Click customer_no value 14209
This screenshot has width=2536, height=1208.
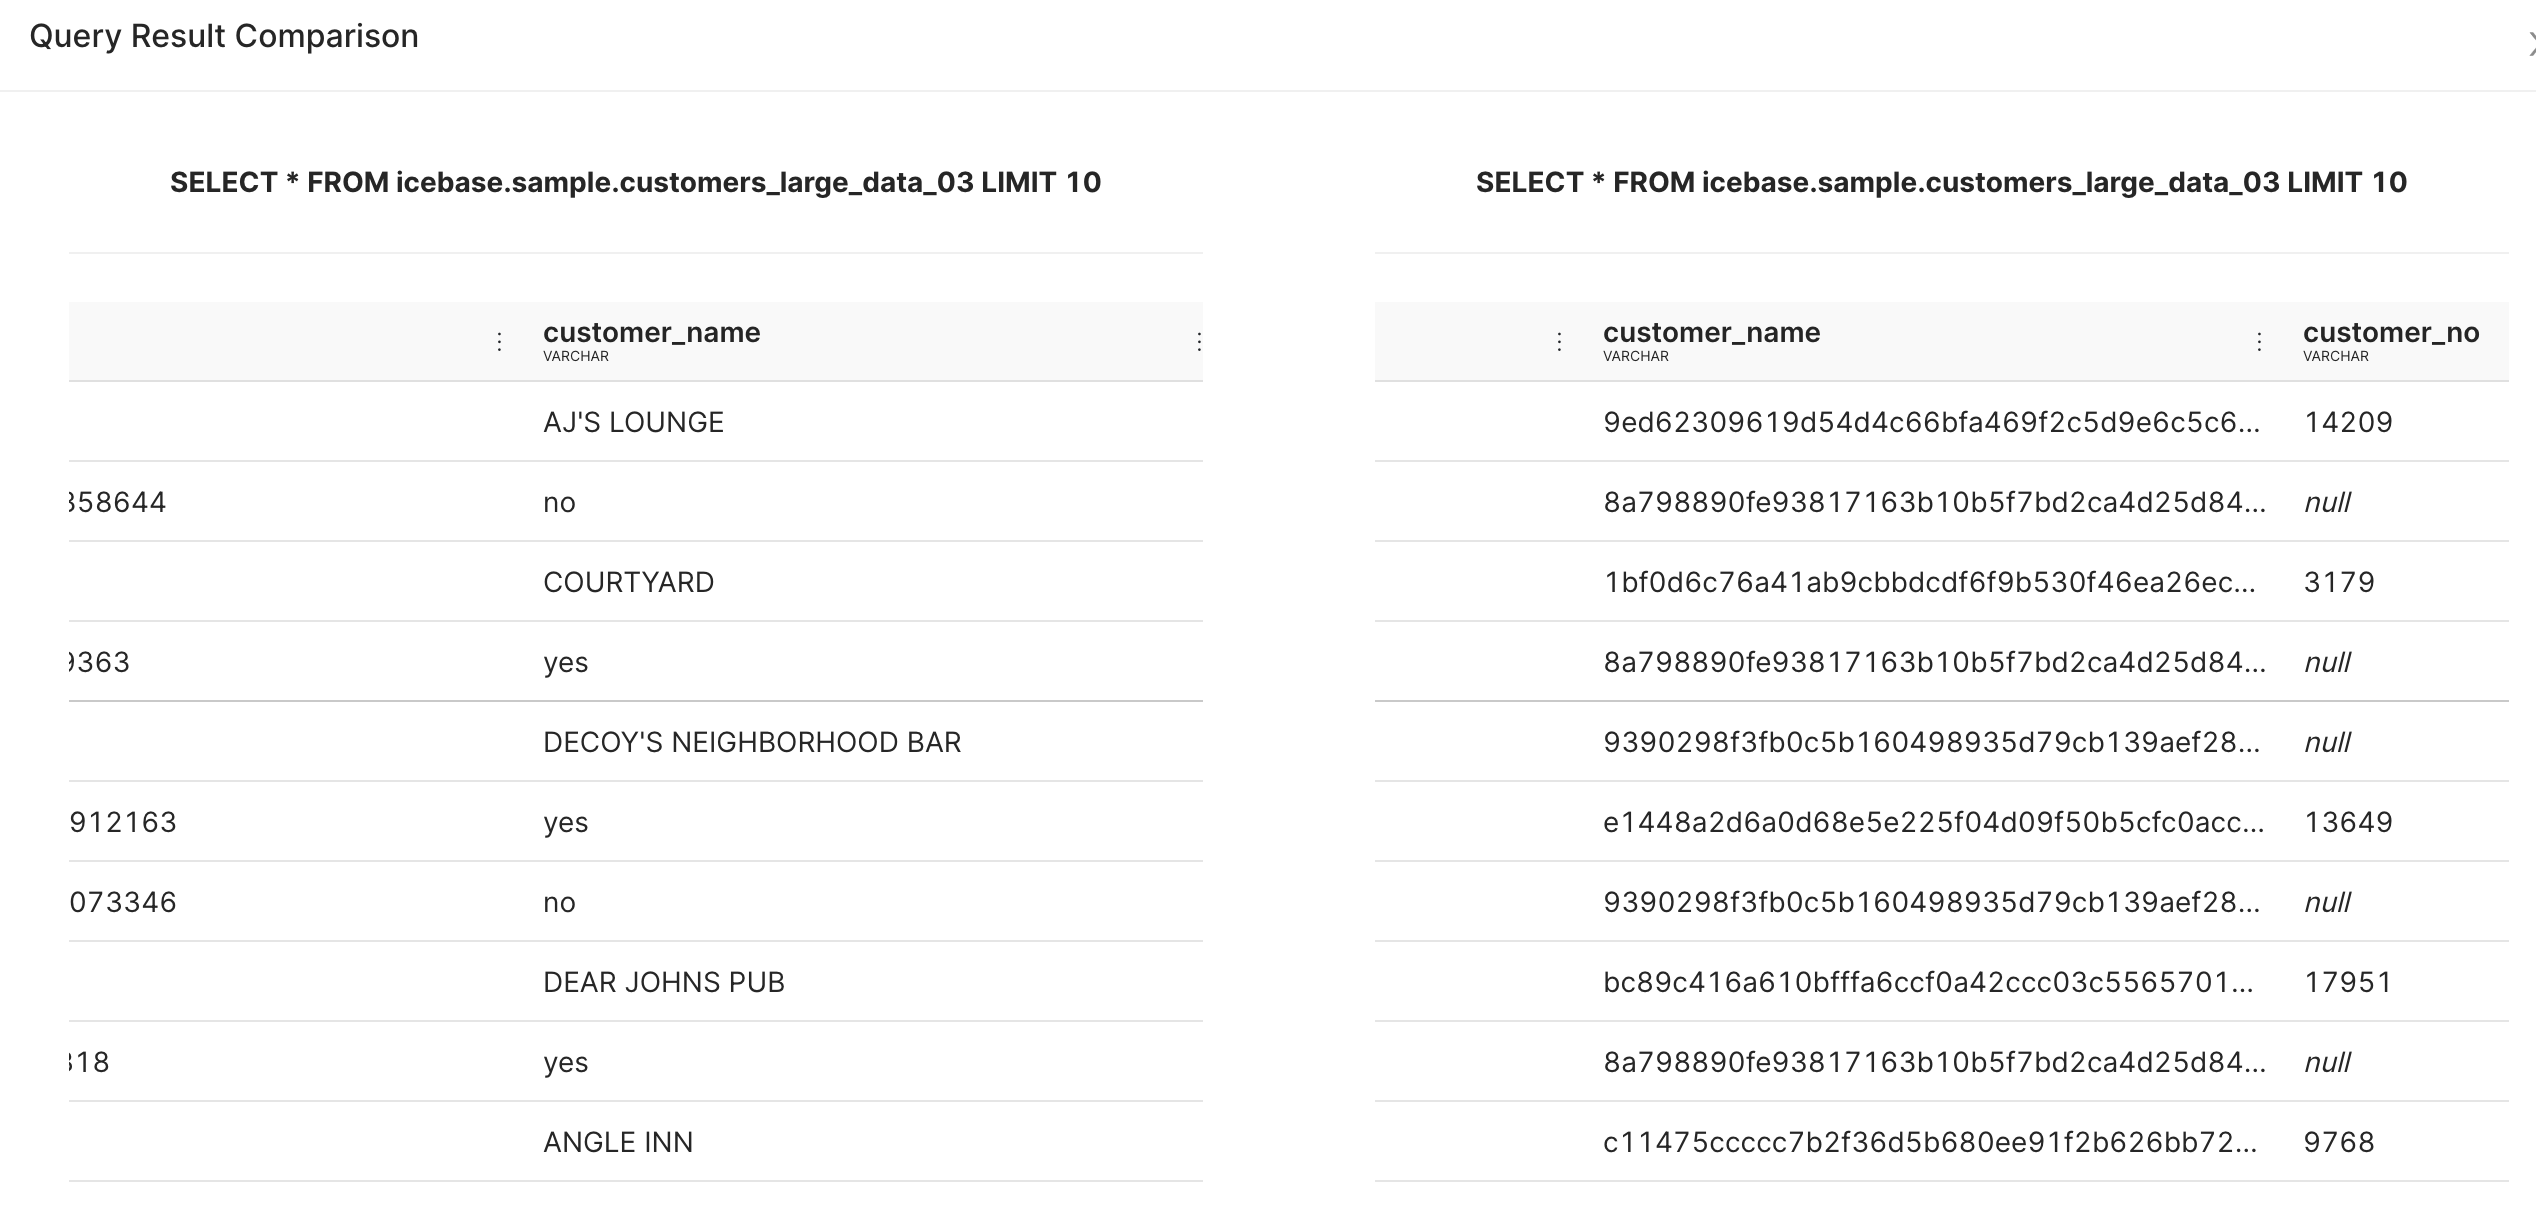coord(2348,422)
